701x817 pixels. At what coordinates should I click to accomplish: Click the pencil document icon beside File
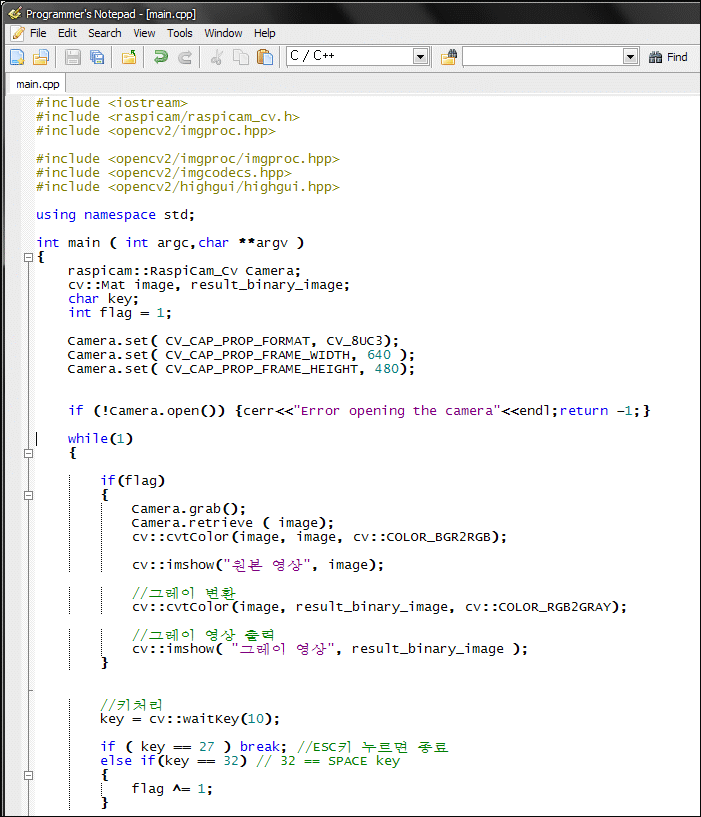click(18, 33)
